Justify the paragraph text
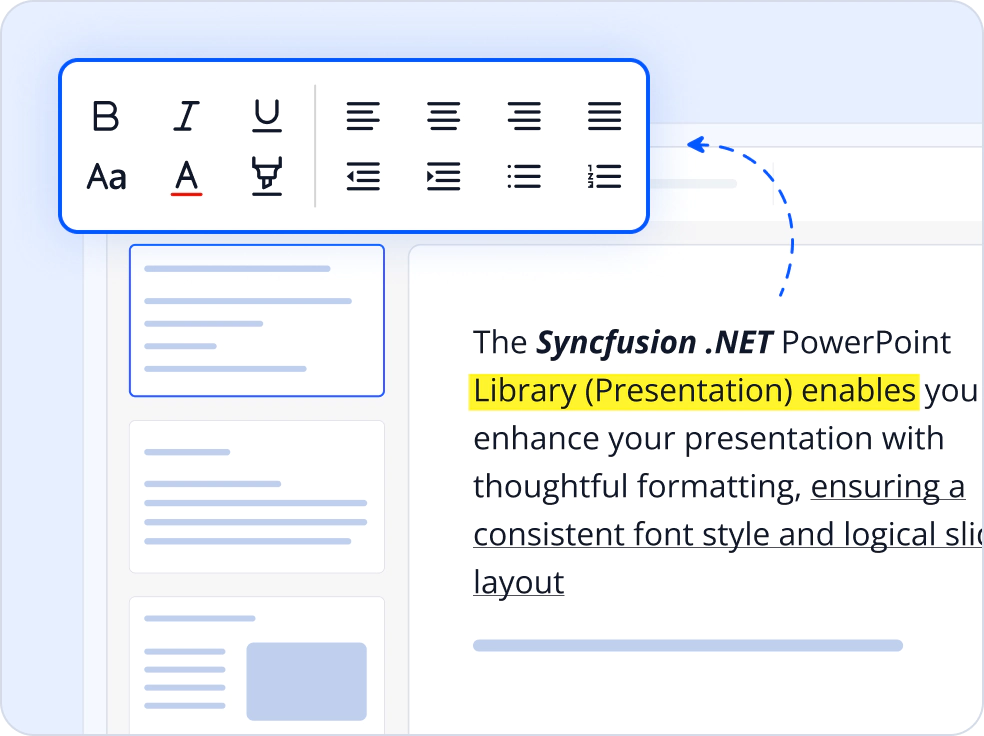This screenshot has height=736, width=984. (604, 116)
